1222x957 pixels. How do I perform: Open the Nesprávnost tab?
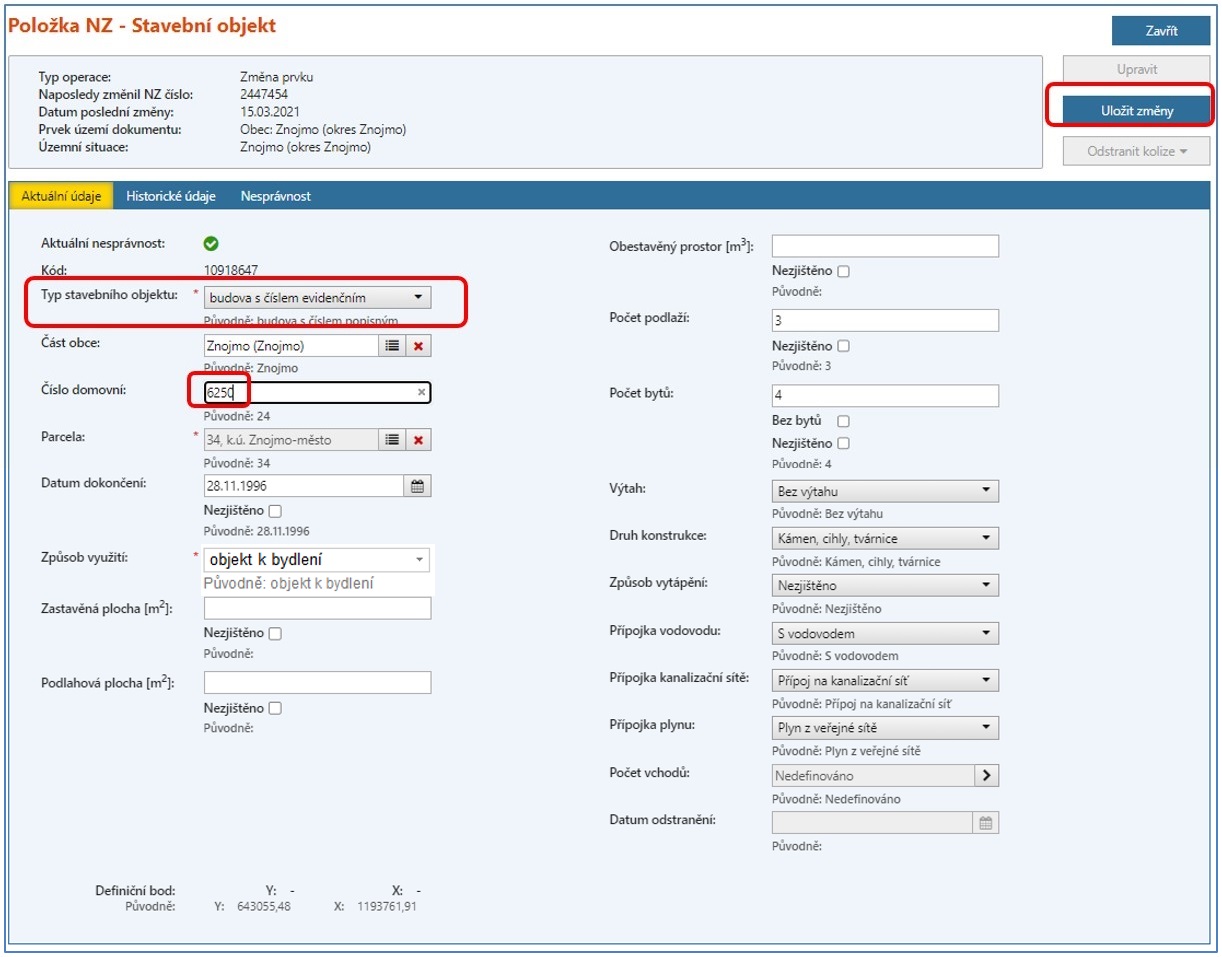pos(275,196)
